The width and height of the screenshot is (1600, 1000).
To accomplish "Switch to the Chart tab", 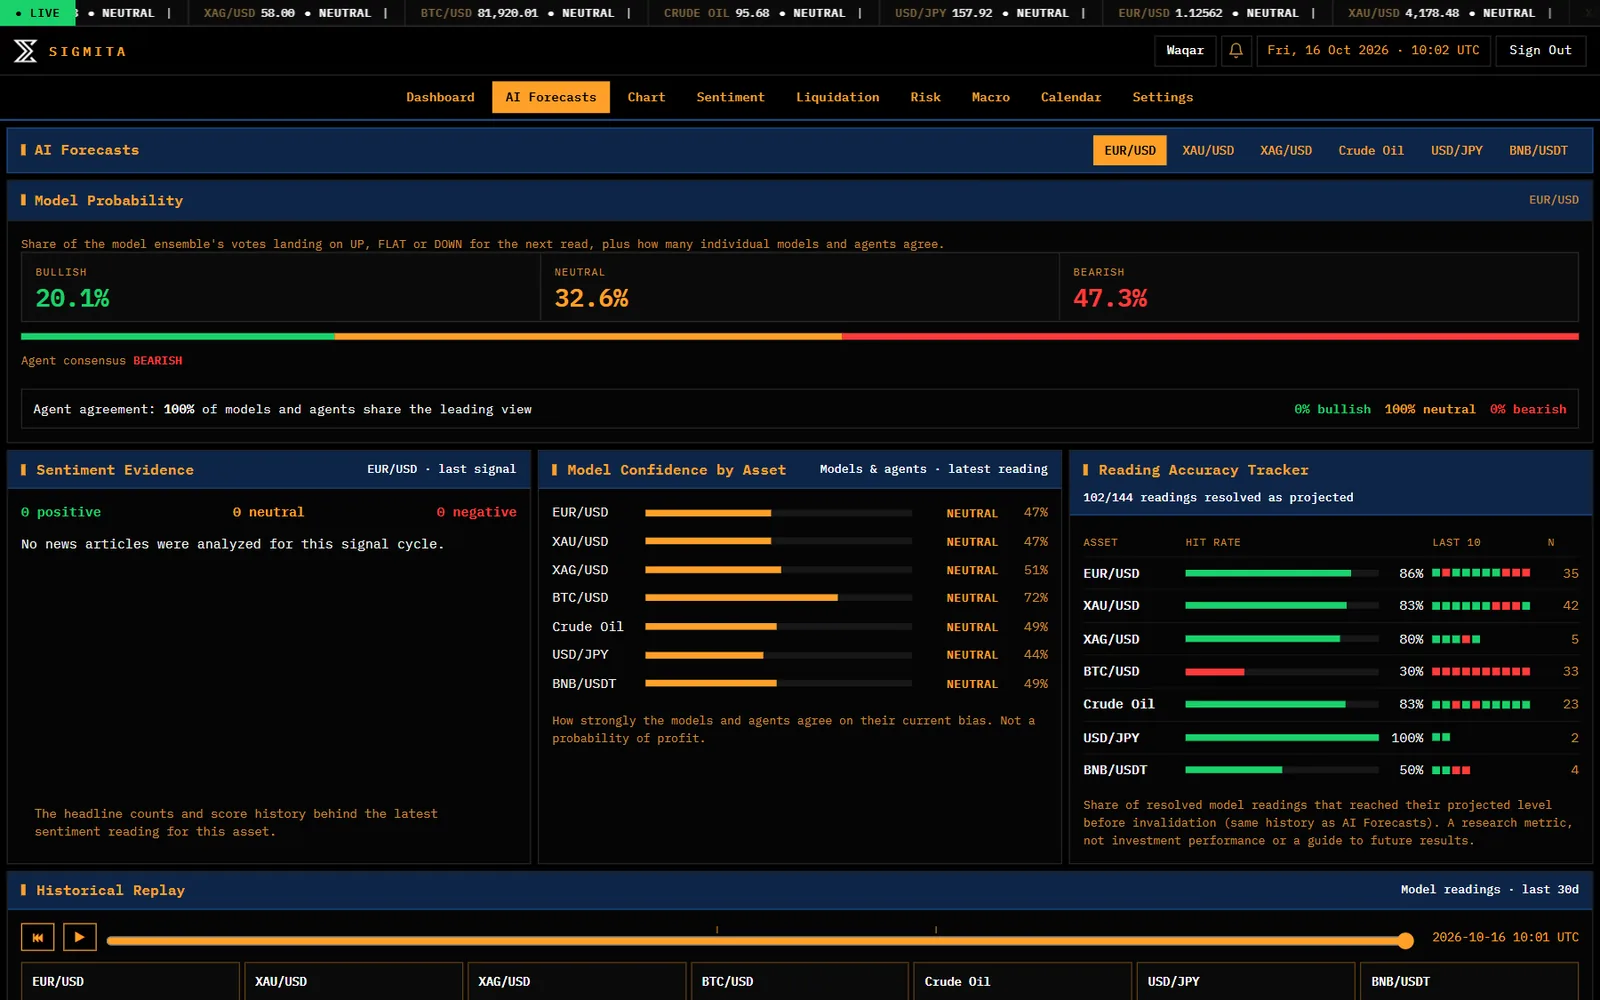I will point(646,97).
